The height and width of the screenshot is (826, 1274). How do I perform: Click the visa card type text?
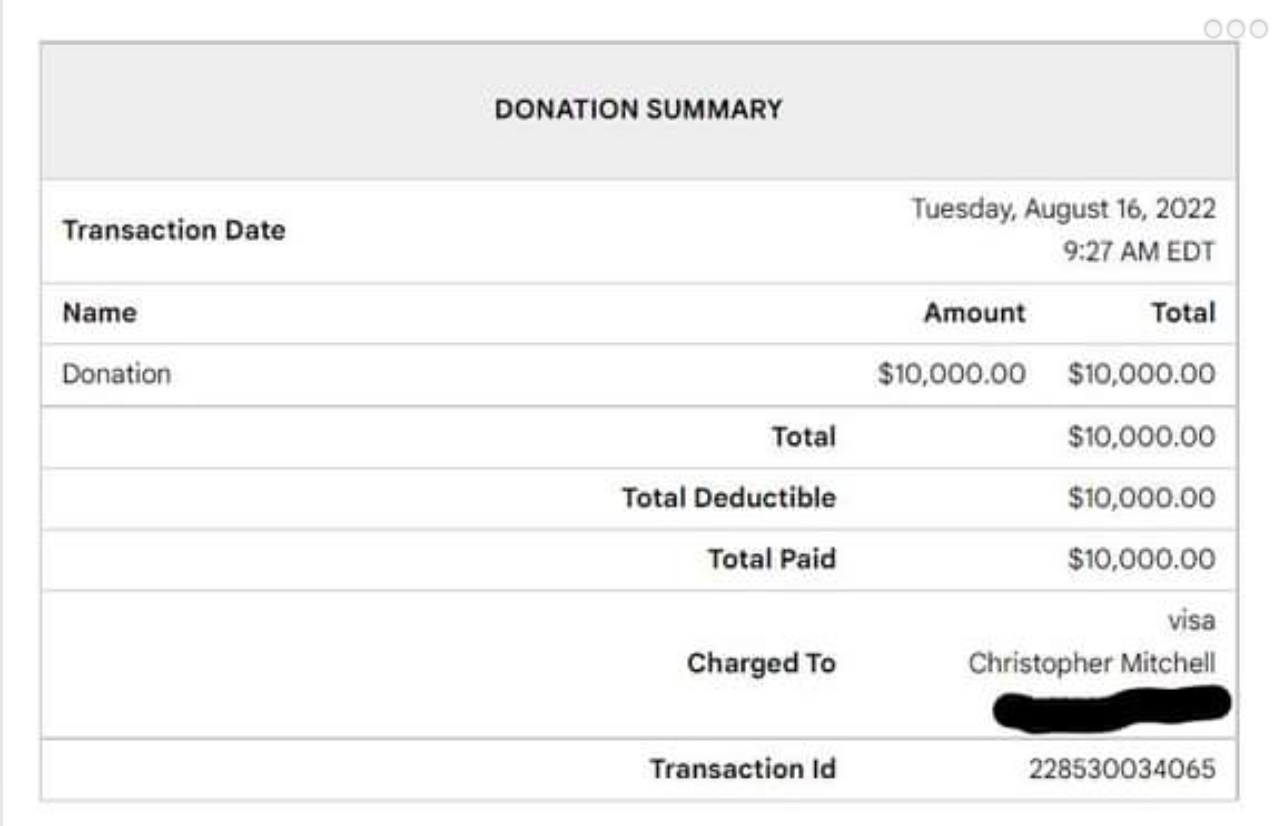1192,621
